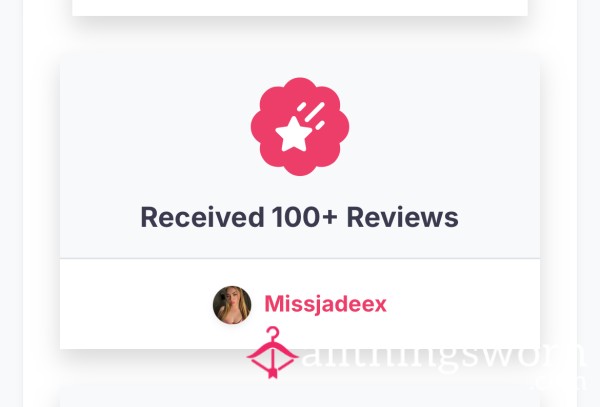Click the divider line under the reviews heading
Image resolution: width=600 pixels, height=407 pixels.
(300, 259)
